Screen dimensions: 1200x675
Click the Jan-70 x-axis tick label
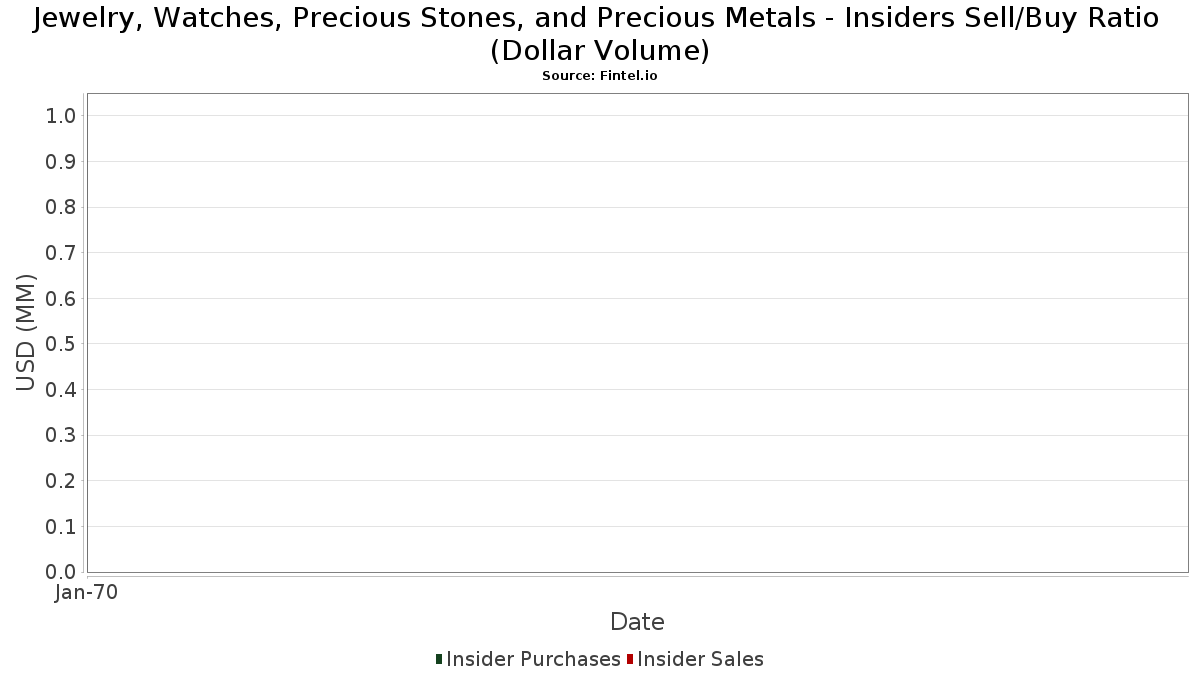point(87,592)
